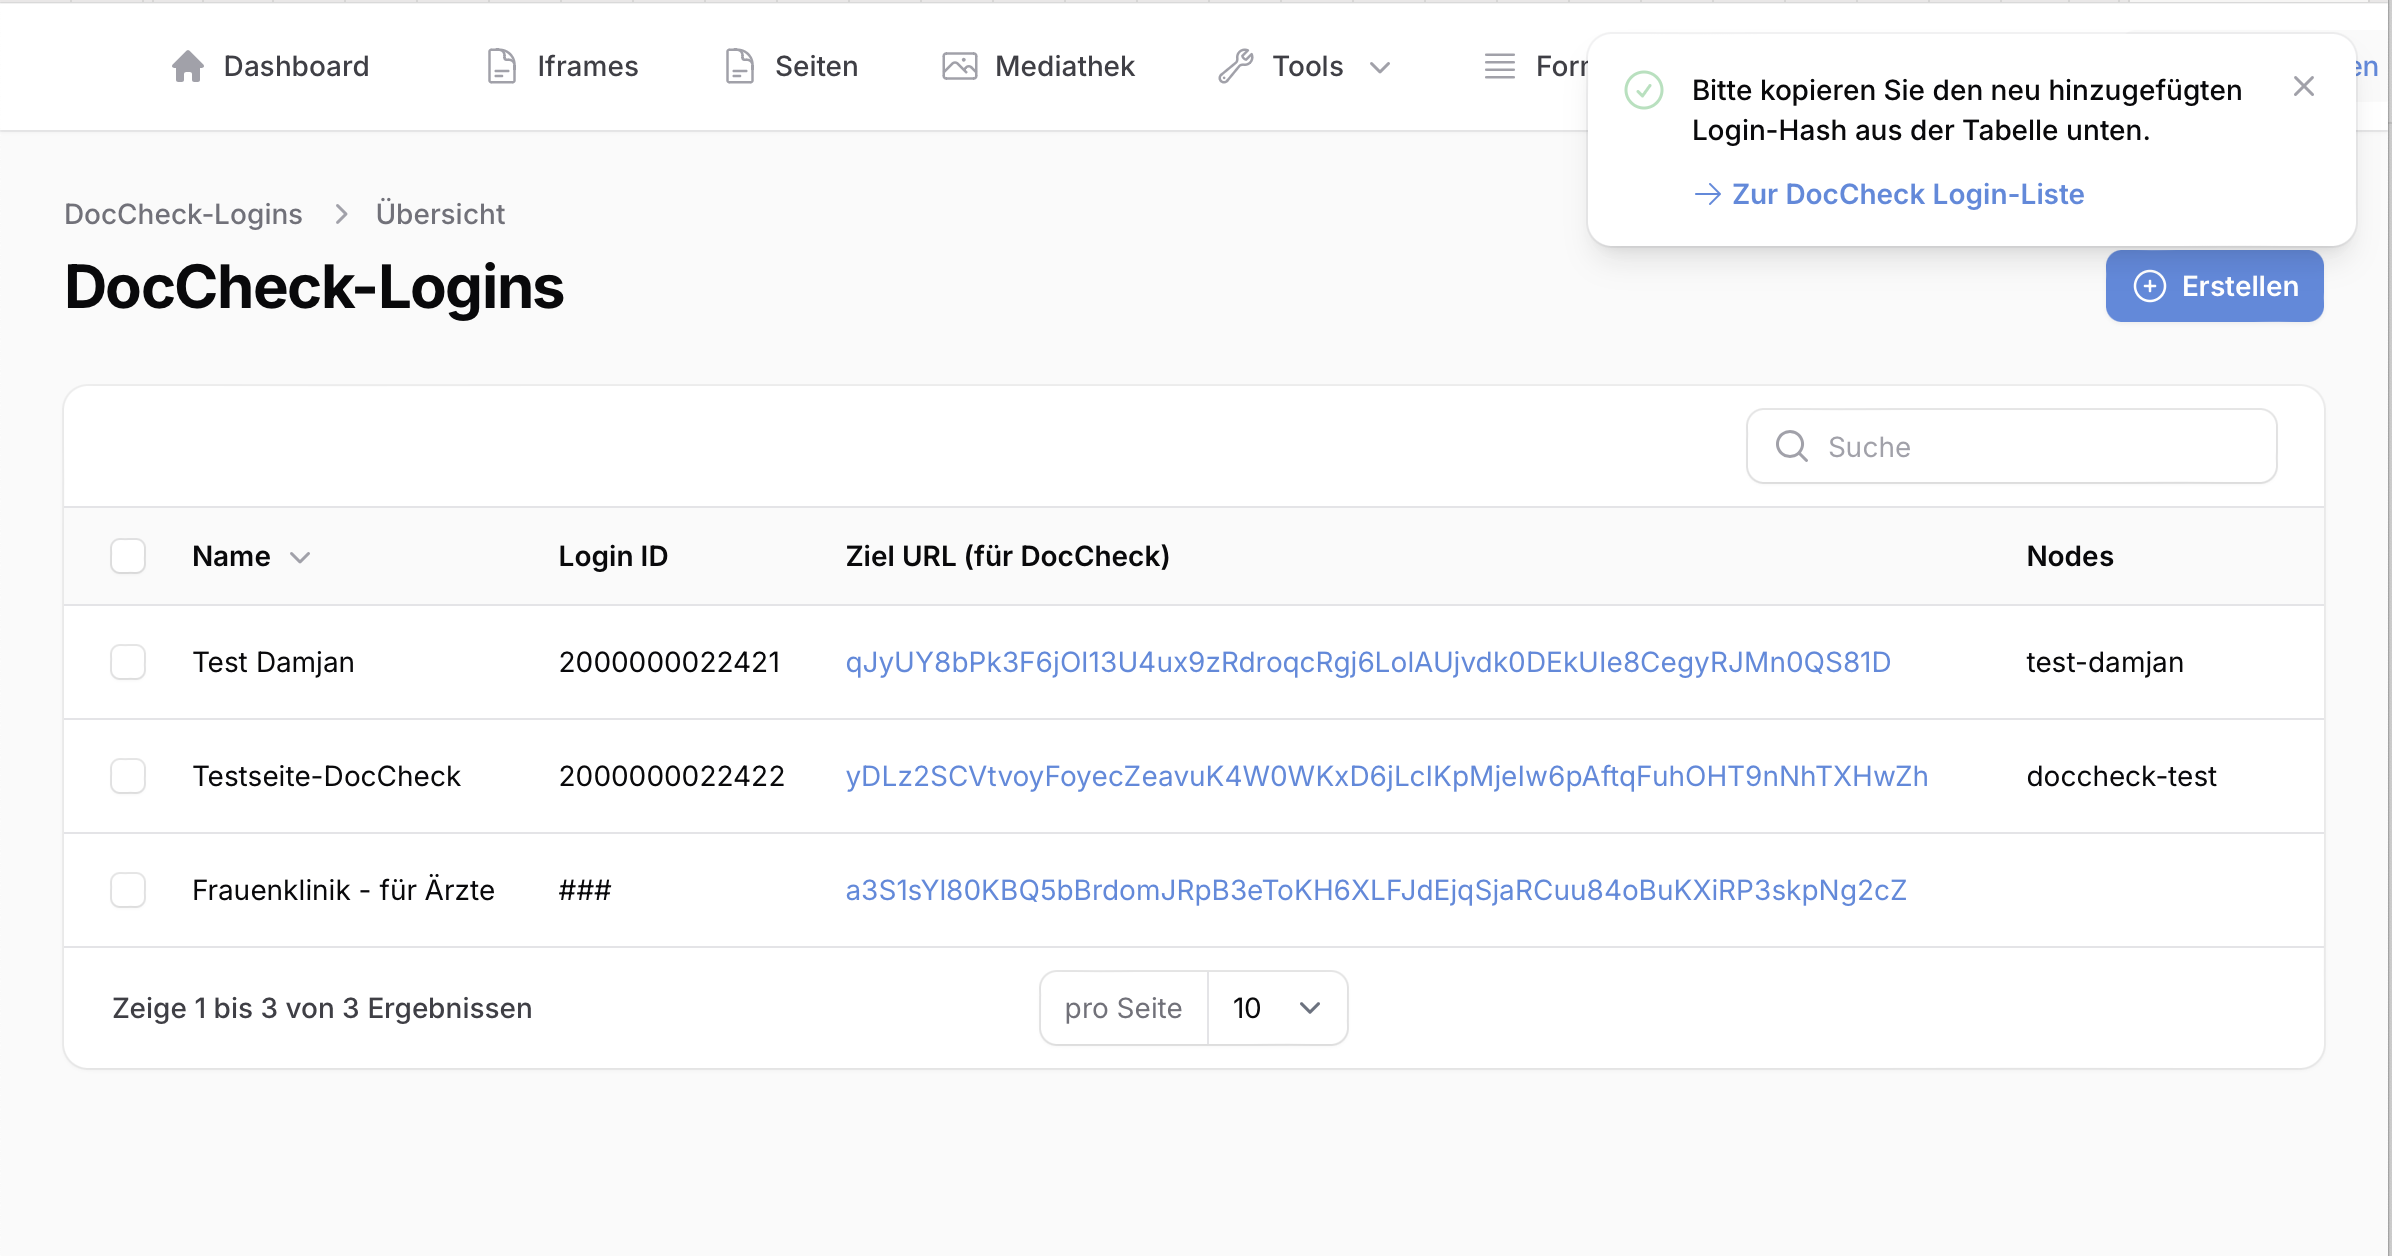Screen dimensions: 2392x1256
Task: Select the Testseite-DocCheck row checkbox
Action: point(128,776)
